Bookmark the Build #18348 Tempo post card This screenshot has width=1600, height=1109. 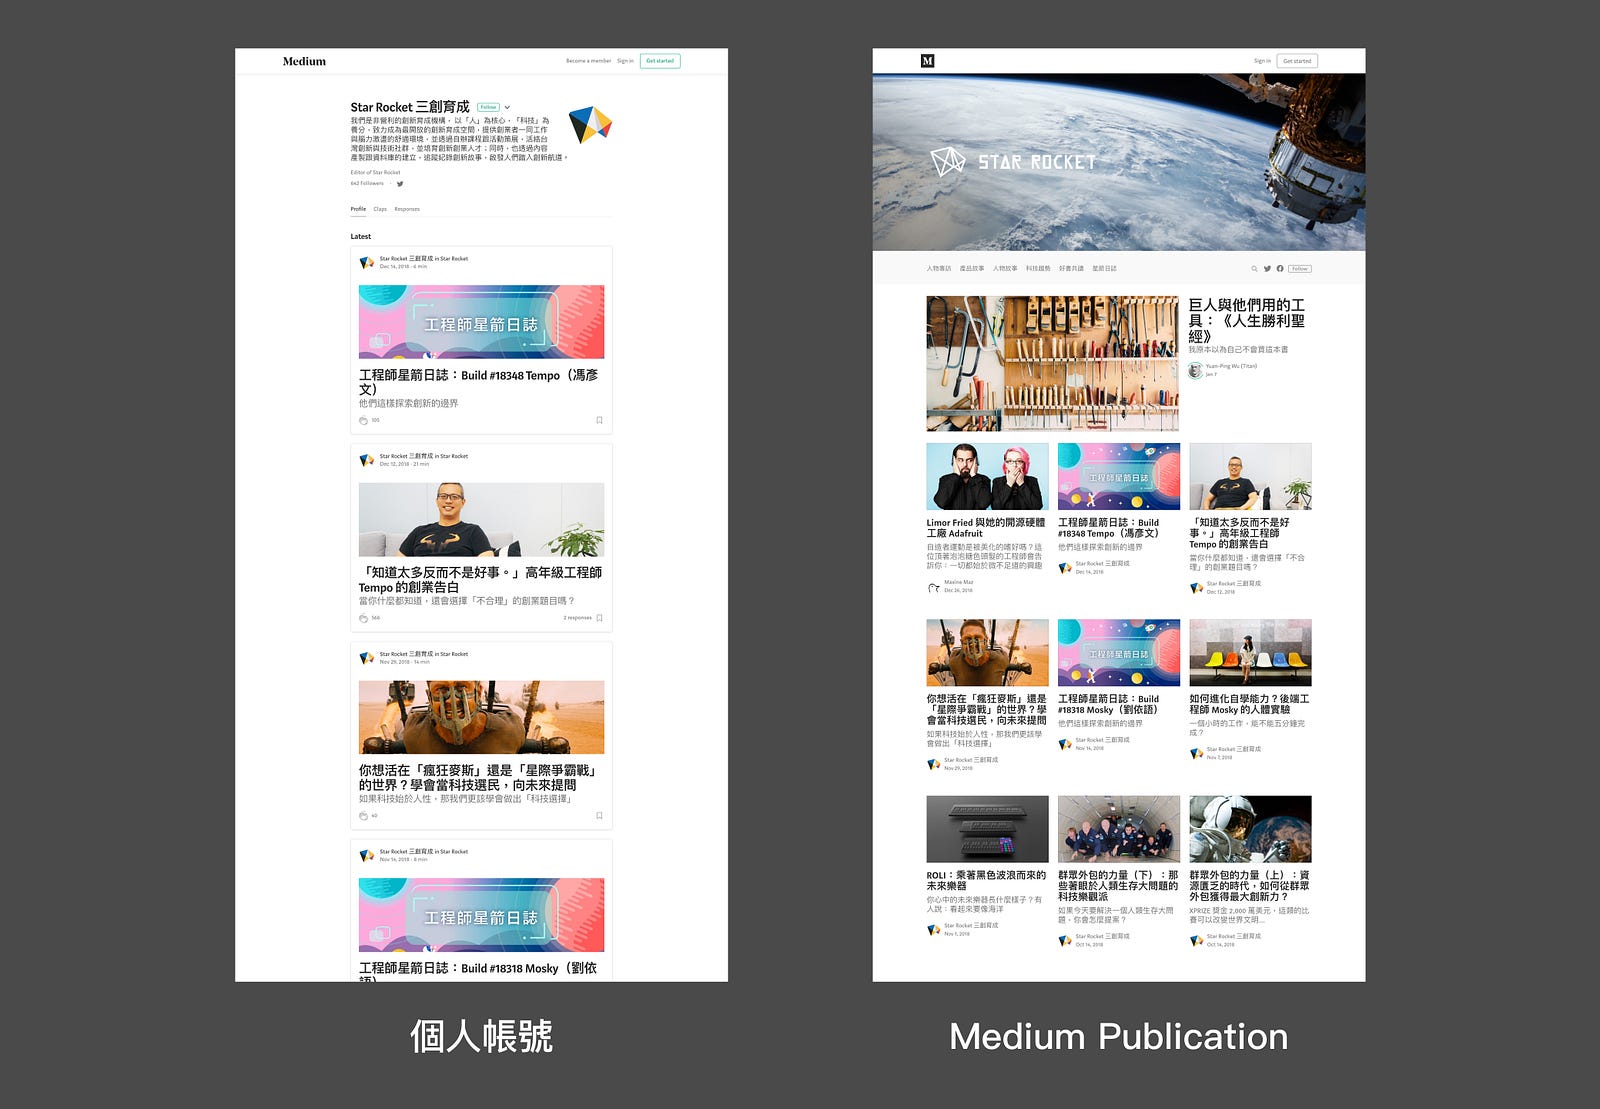point(599,420)
